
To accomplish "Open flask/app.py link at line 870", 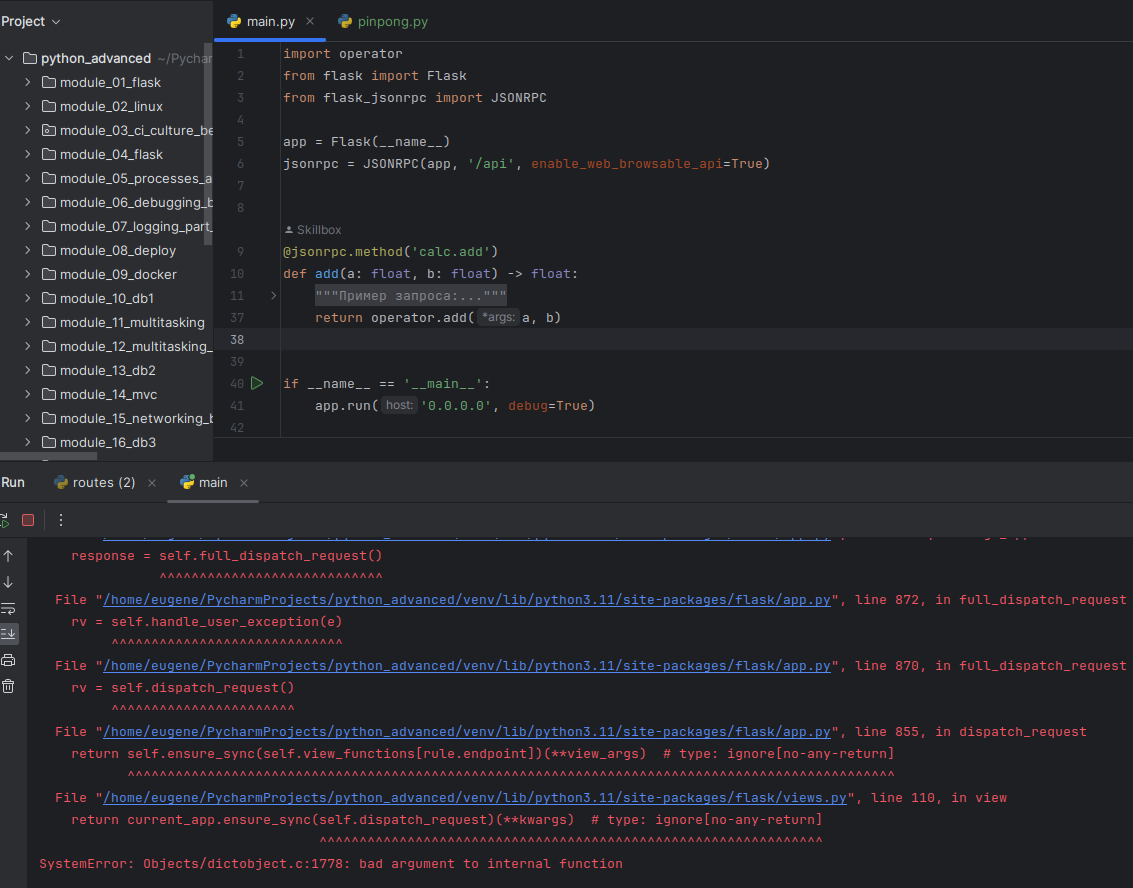I will coord(467,665).
